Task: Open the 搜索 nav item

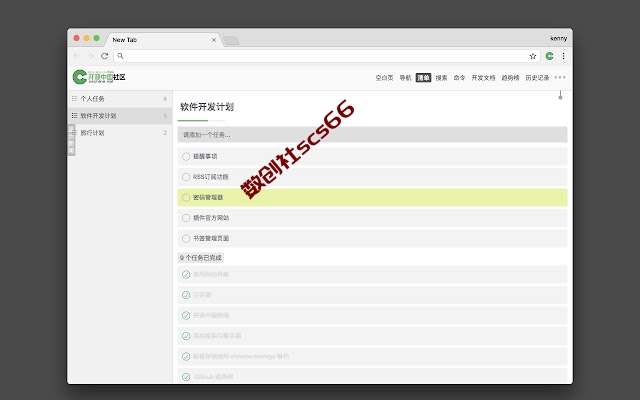Action: [441, 78]
